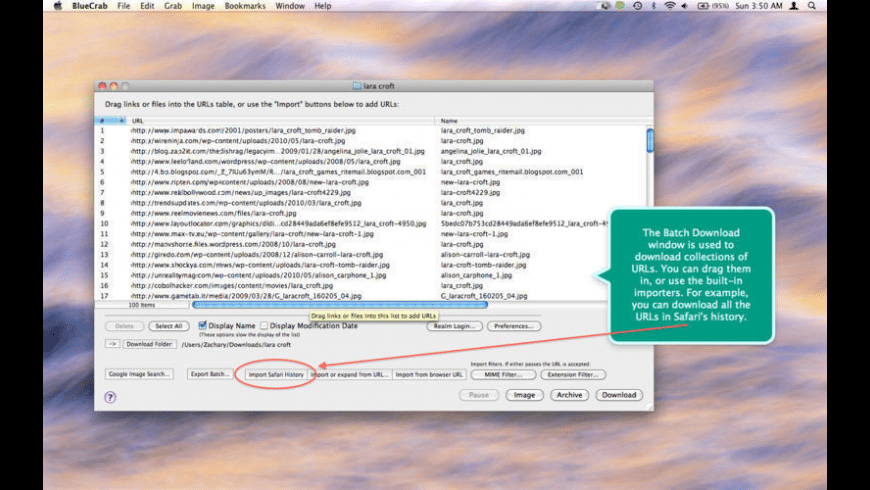Select row 16 cobolhacker.com URL
Screen dimensions: 870x490
[x=232, y=286]
